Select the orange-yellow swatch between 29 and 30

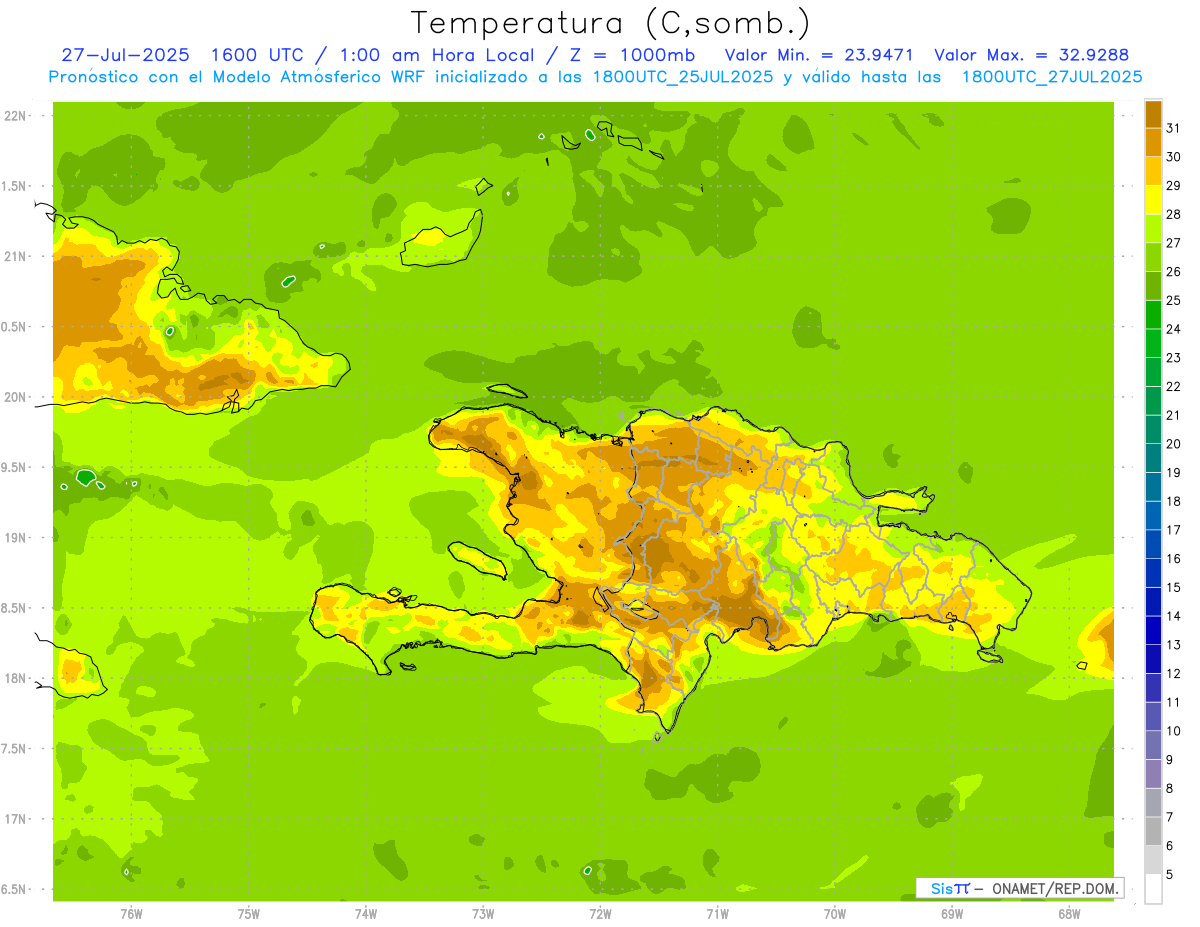1153,171
